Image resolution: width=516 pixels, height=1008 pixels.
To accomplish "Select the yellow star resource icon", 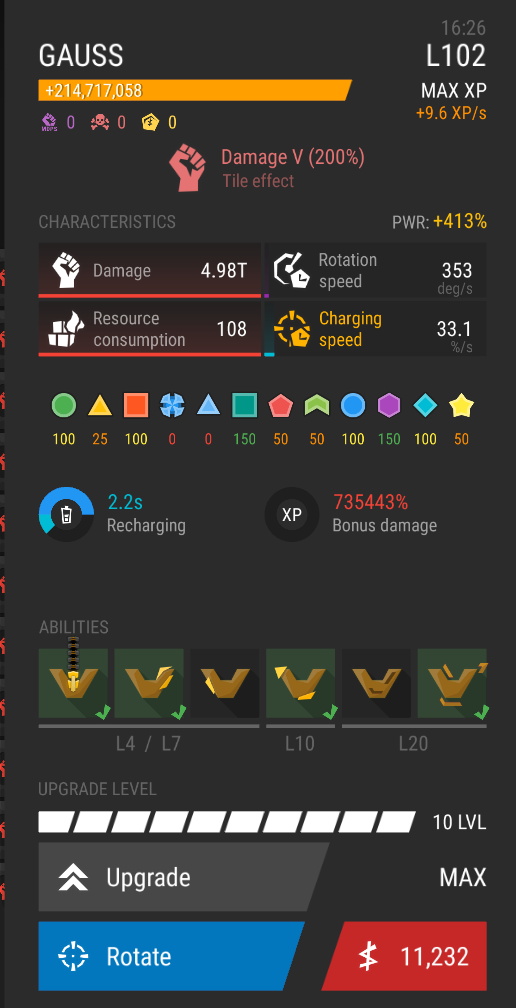I will [x=461, y=406].
